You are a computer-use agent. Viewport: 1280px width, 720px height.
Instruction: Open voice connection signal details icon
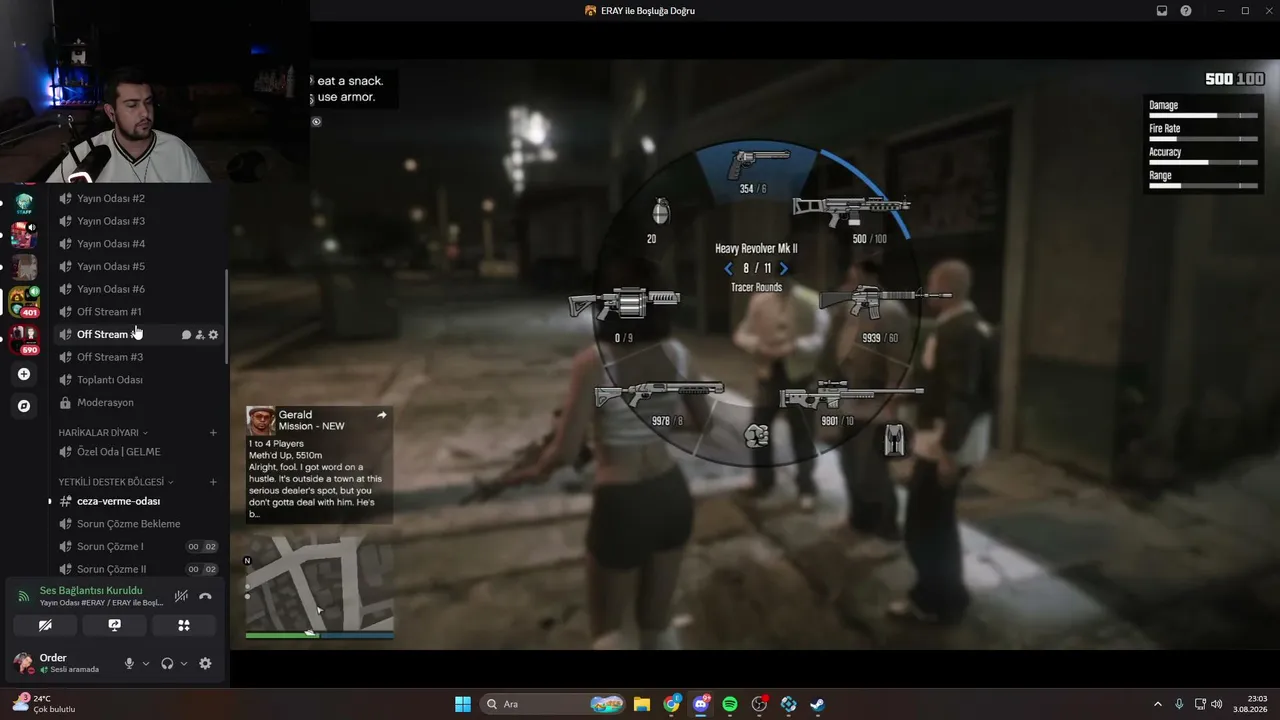[x=24, y=596]
